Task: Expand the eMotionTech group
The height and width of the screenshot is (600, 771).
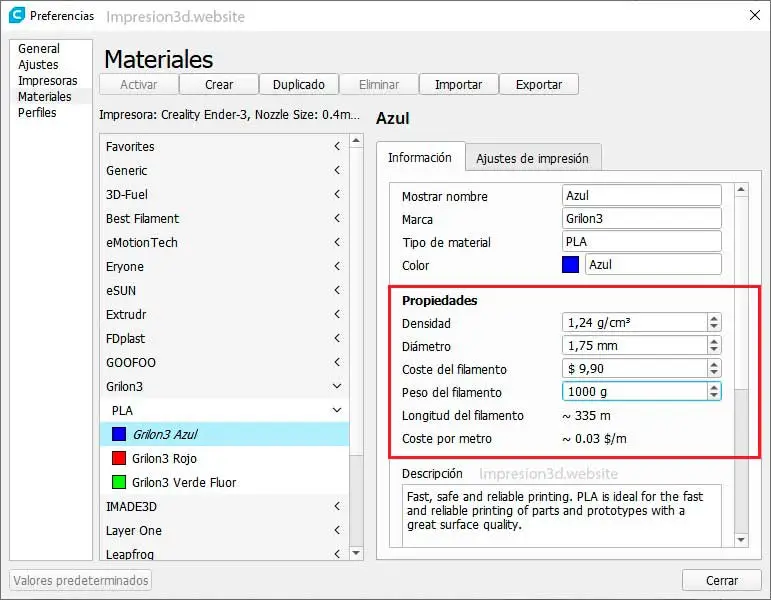Action: (x=337, y=242)
